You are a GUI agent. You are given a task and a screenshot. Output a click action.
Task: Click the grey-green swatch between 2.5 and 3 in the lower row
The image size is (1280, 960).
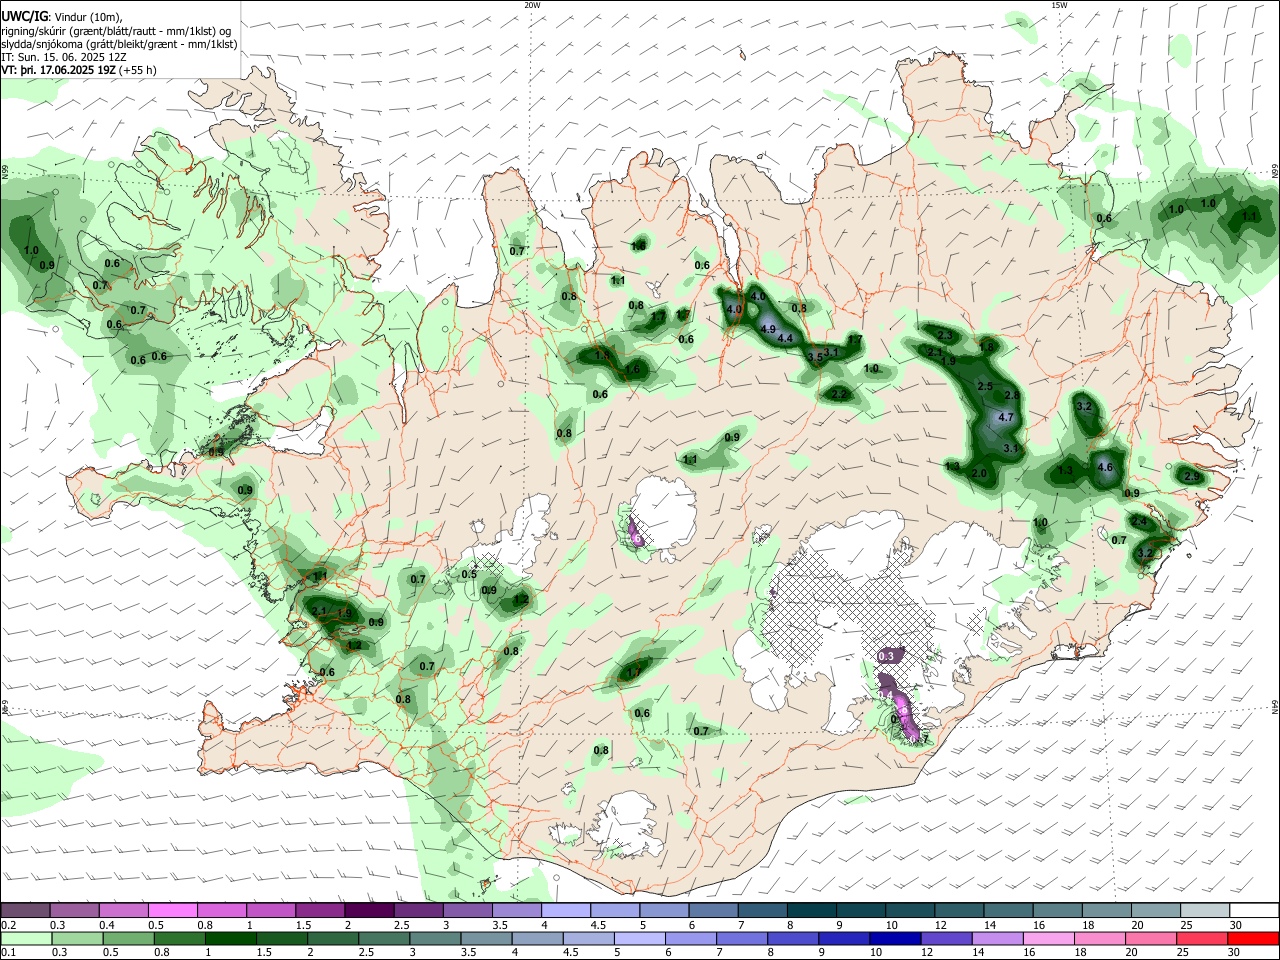pyautogui.click(x=384, y=939)
